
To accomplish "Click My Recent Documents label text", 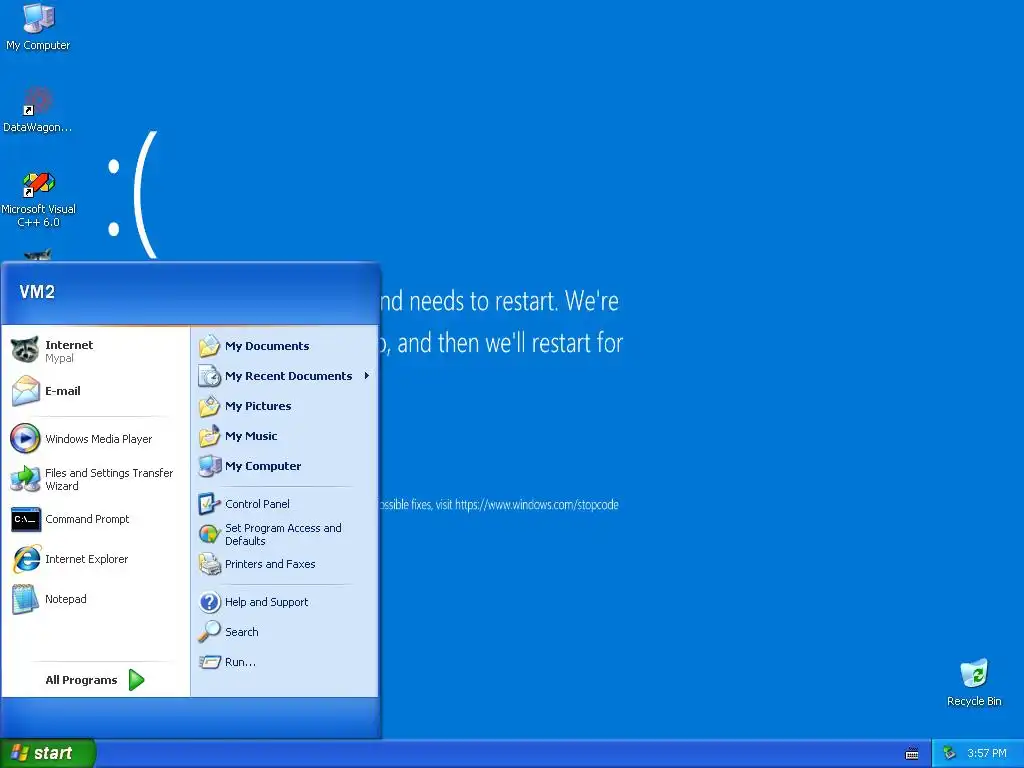I will point(289,376).
